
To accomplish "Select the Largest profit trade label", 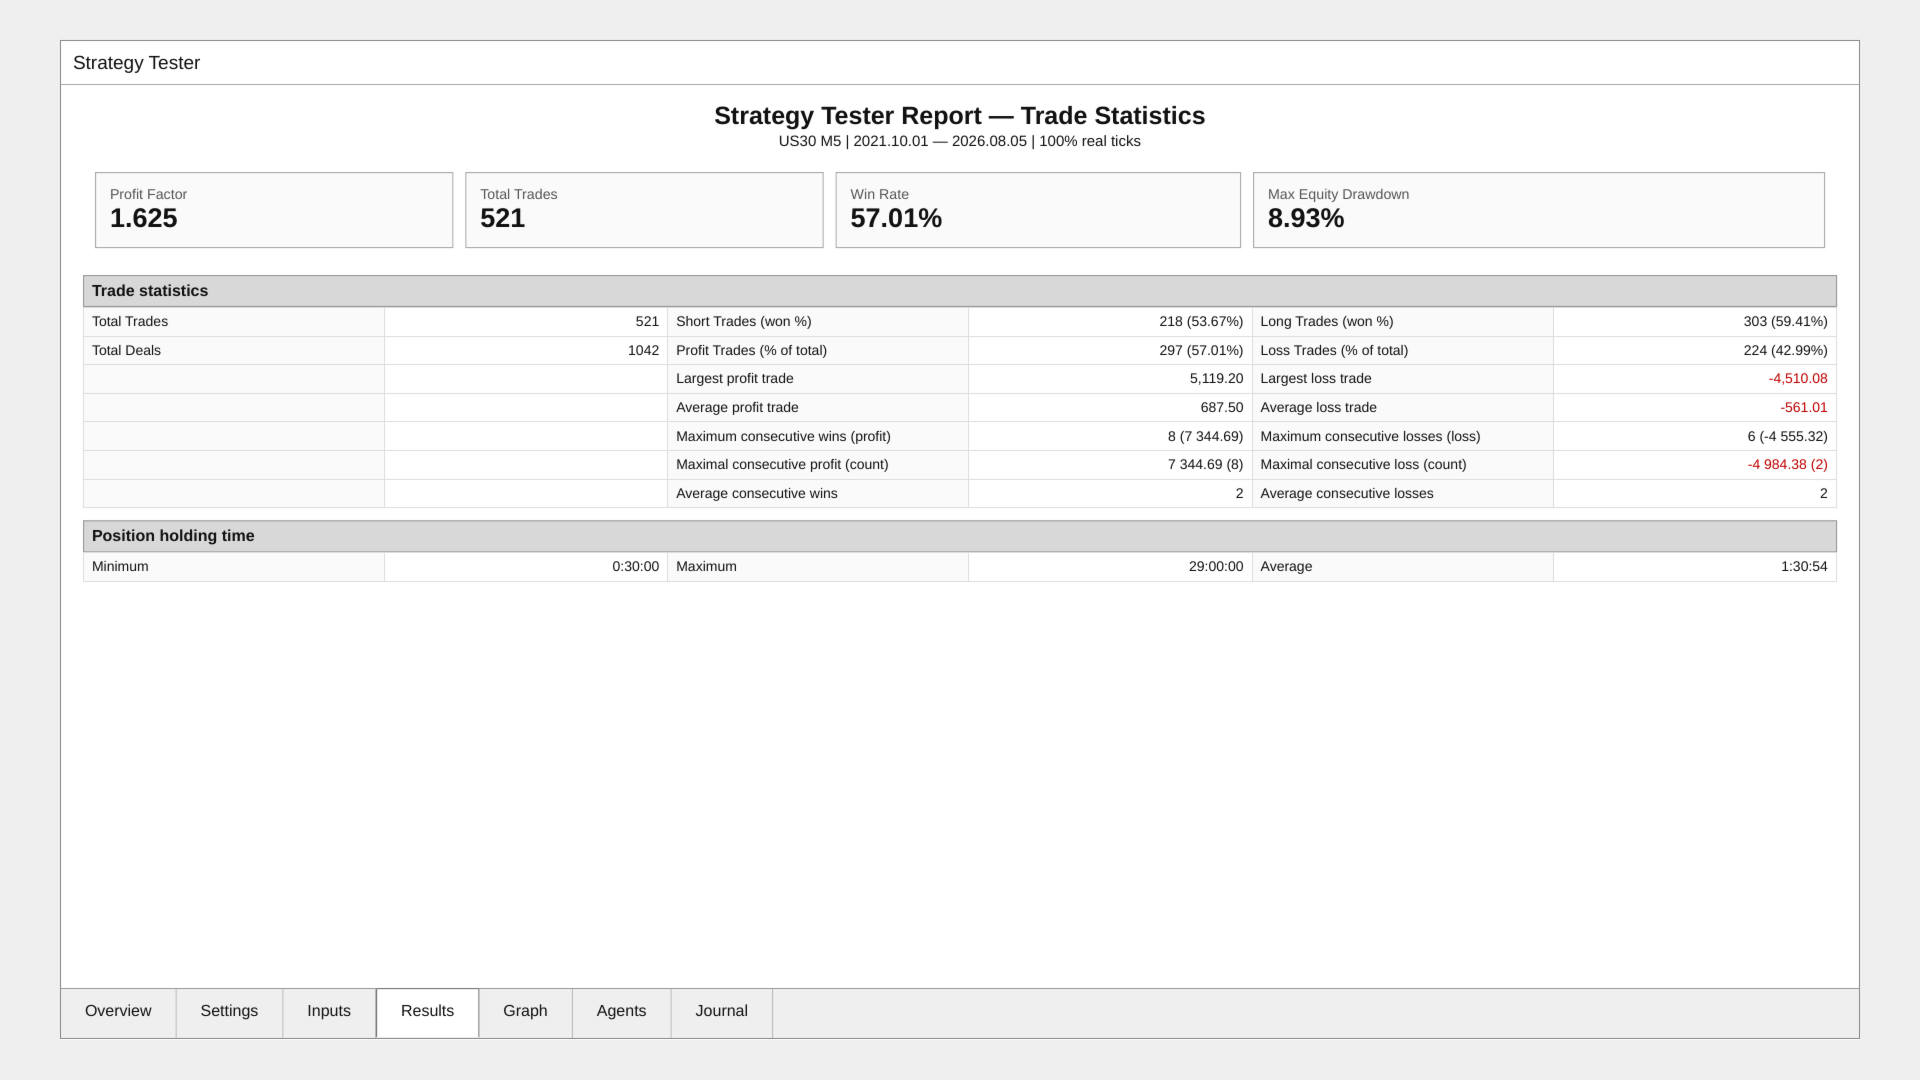I will click(x=735, y=379).
